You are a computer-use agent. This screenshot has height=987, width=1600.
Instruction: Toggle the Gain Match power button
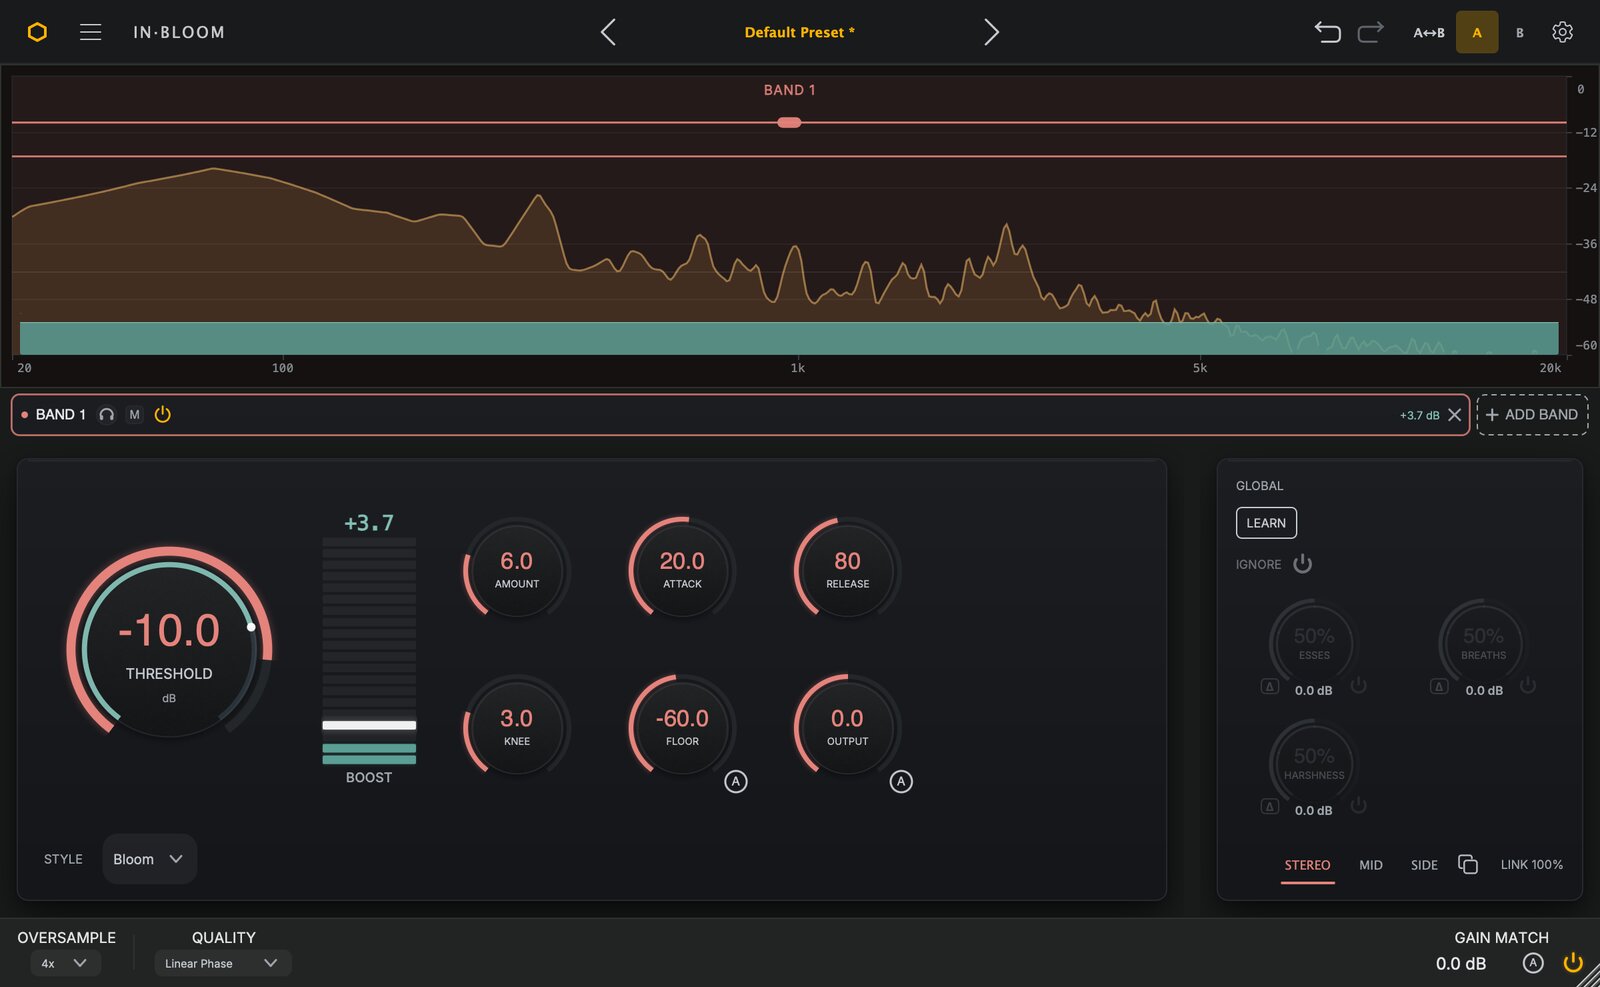1573,963
